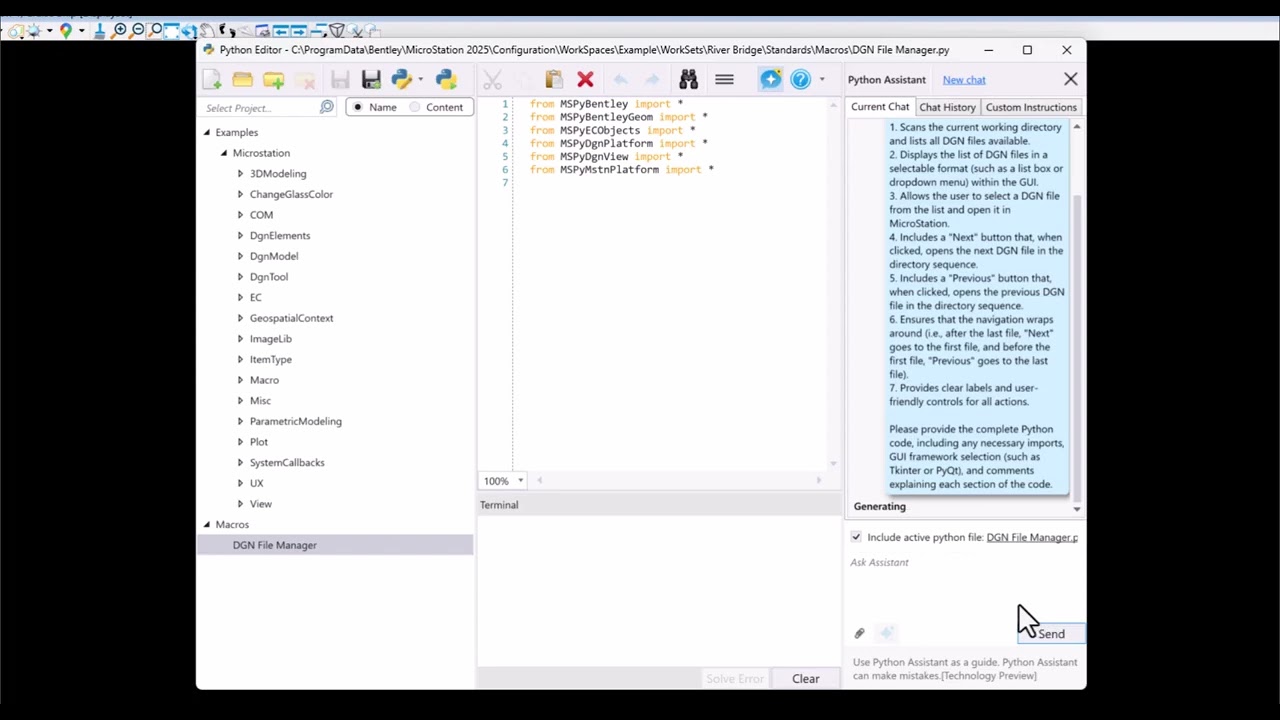
Task: Toggle the Python Assistant chat icon
Action: (770, 80)
